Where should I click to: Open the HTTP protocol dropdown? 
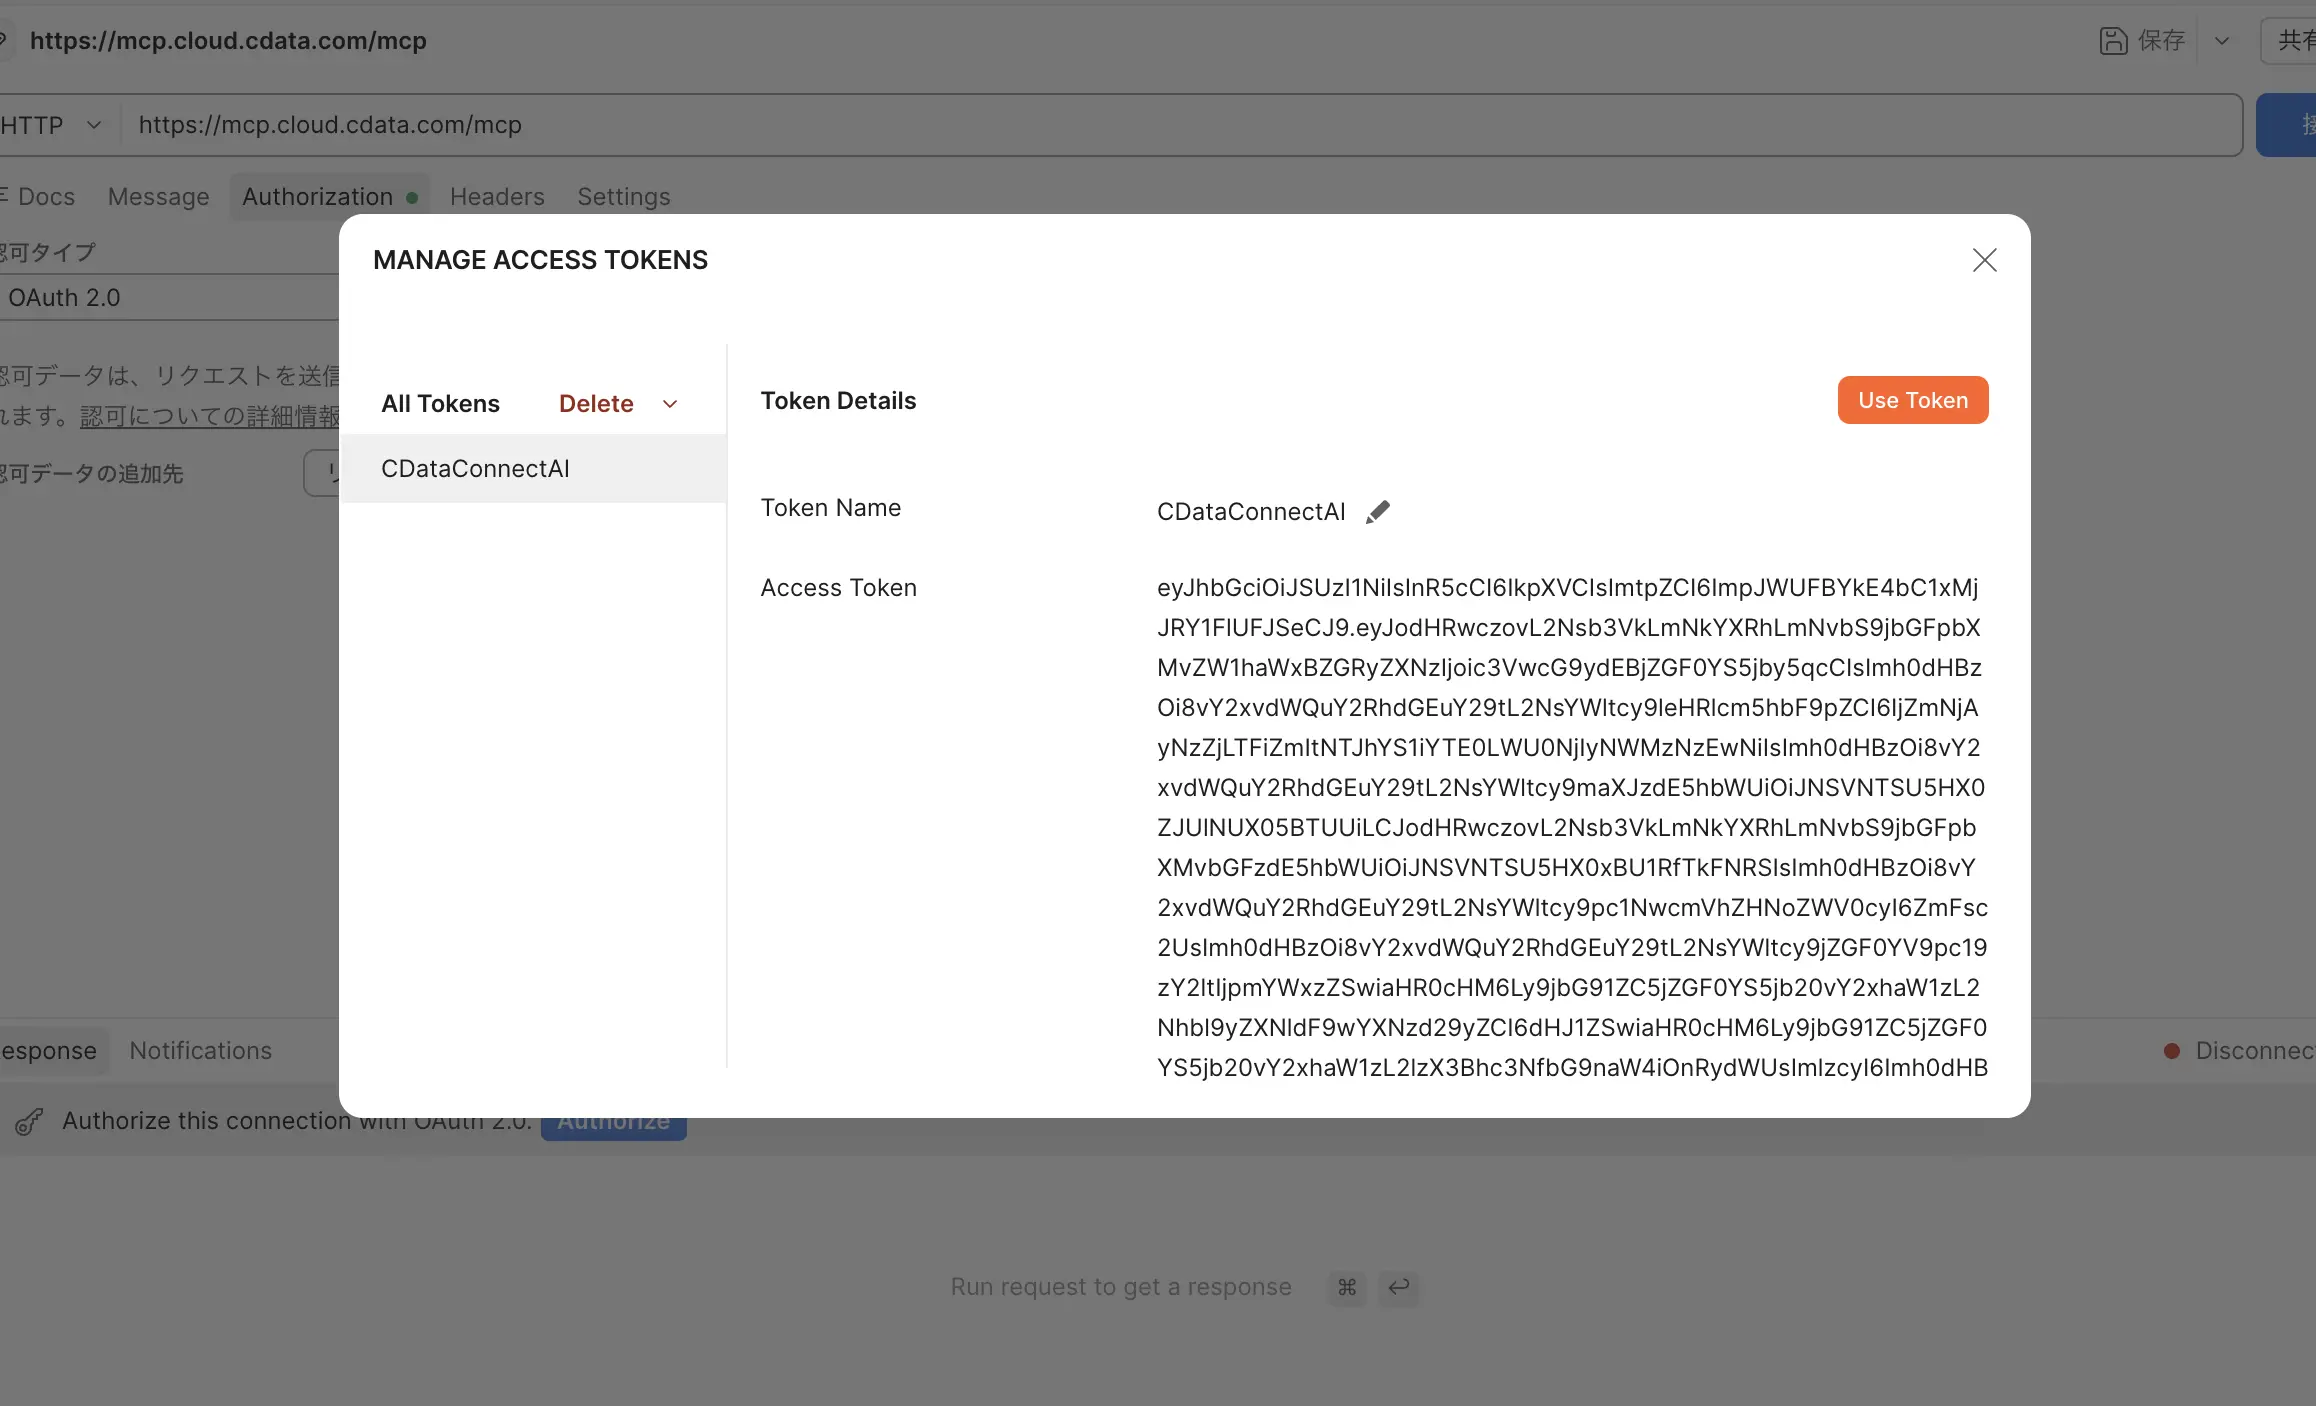[x=52, y=125]
